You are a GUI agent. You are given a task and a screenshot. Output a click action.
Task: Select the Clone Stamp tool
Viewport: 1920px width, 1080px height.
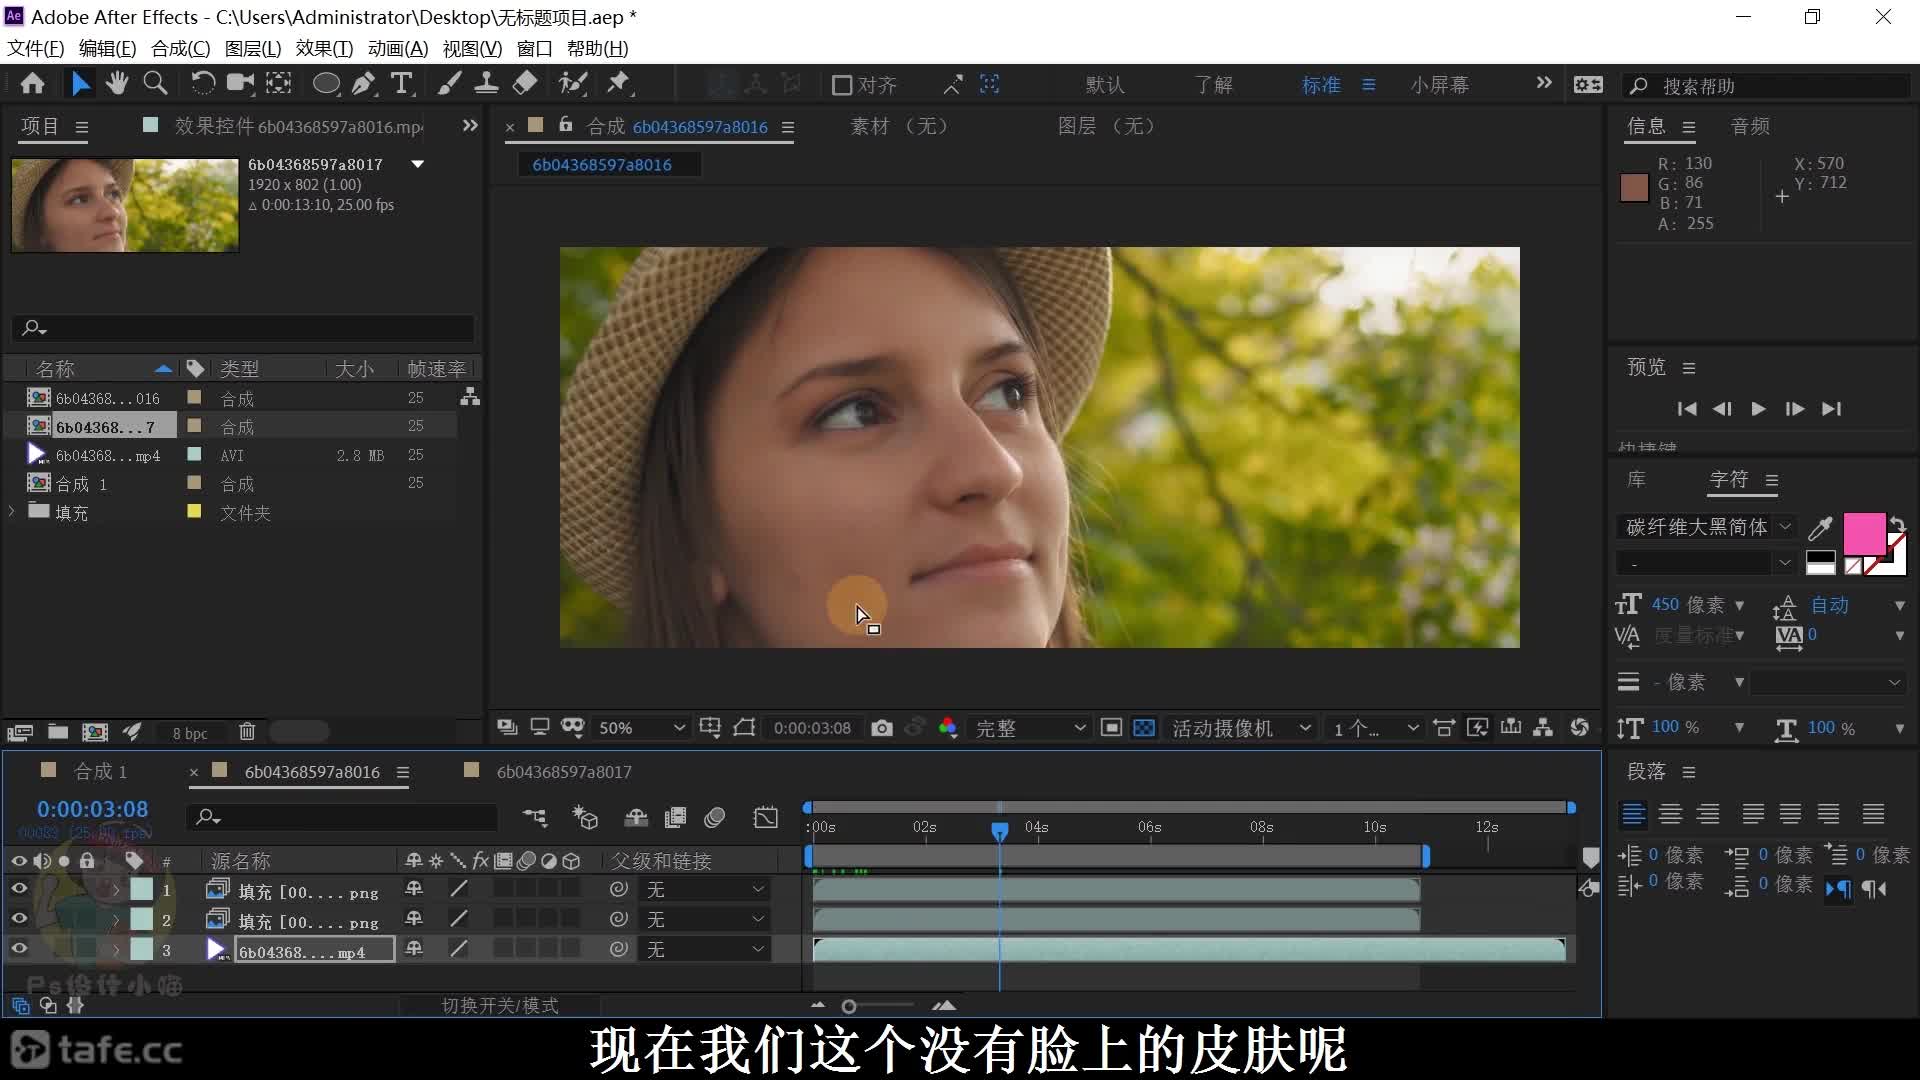pyautogui.click(x=486, y=84)
